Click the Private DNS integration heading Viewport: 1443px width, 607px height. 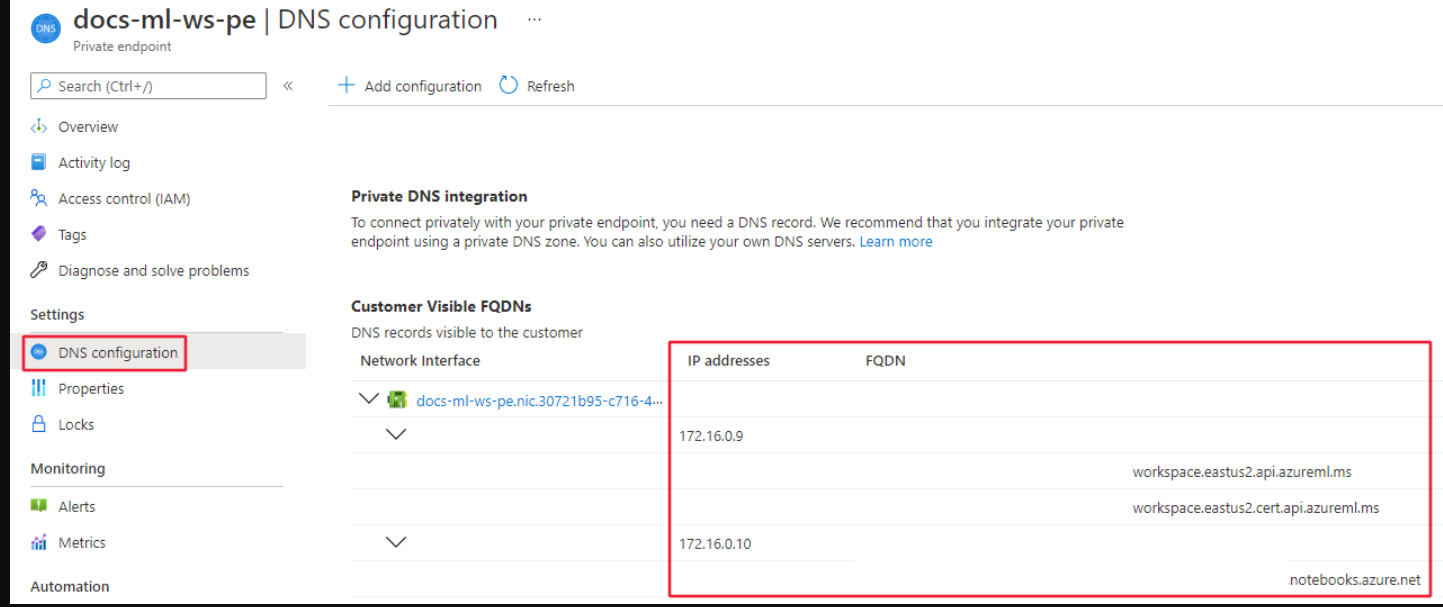[439, 196]
